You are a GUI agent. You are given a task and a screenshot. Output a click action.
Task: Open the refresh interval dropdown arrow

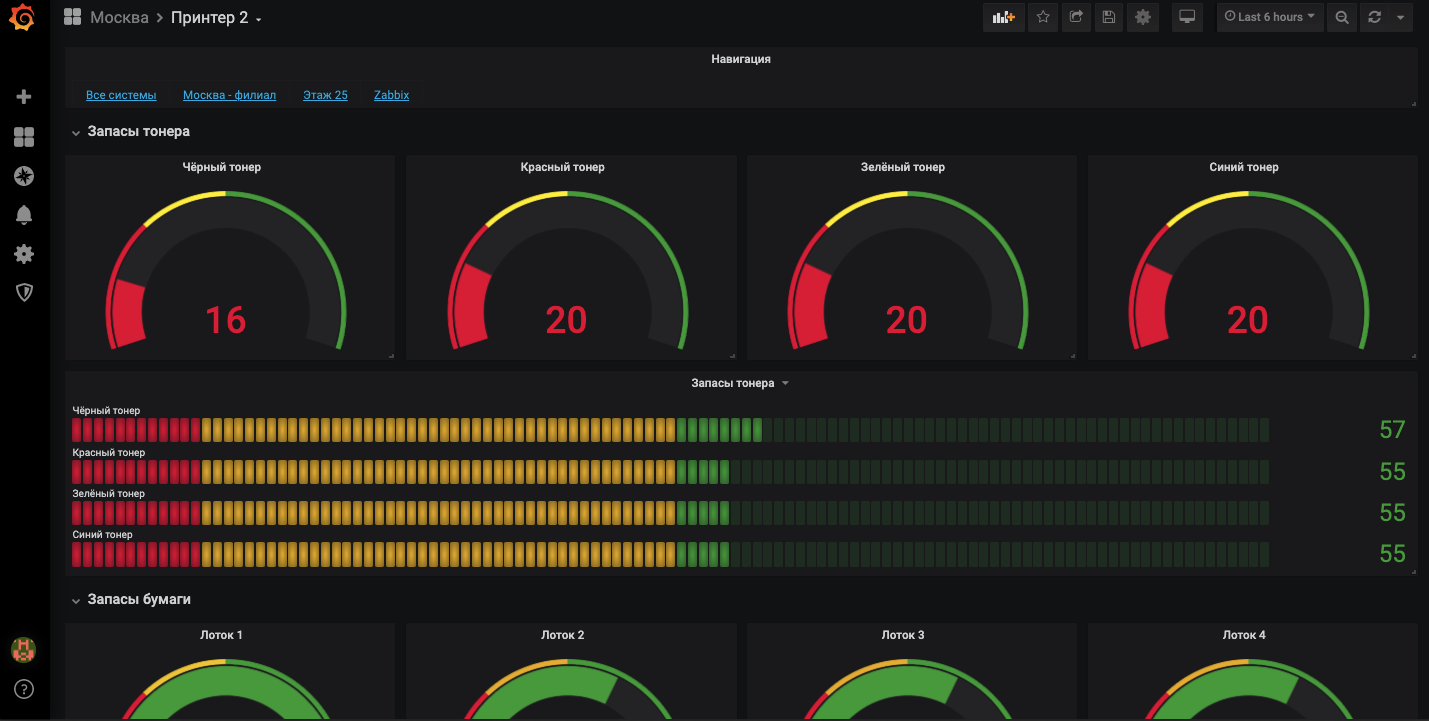click(x=1401, y=17)
